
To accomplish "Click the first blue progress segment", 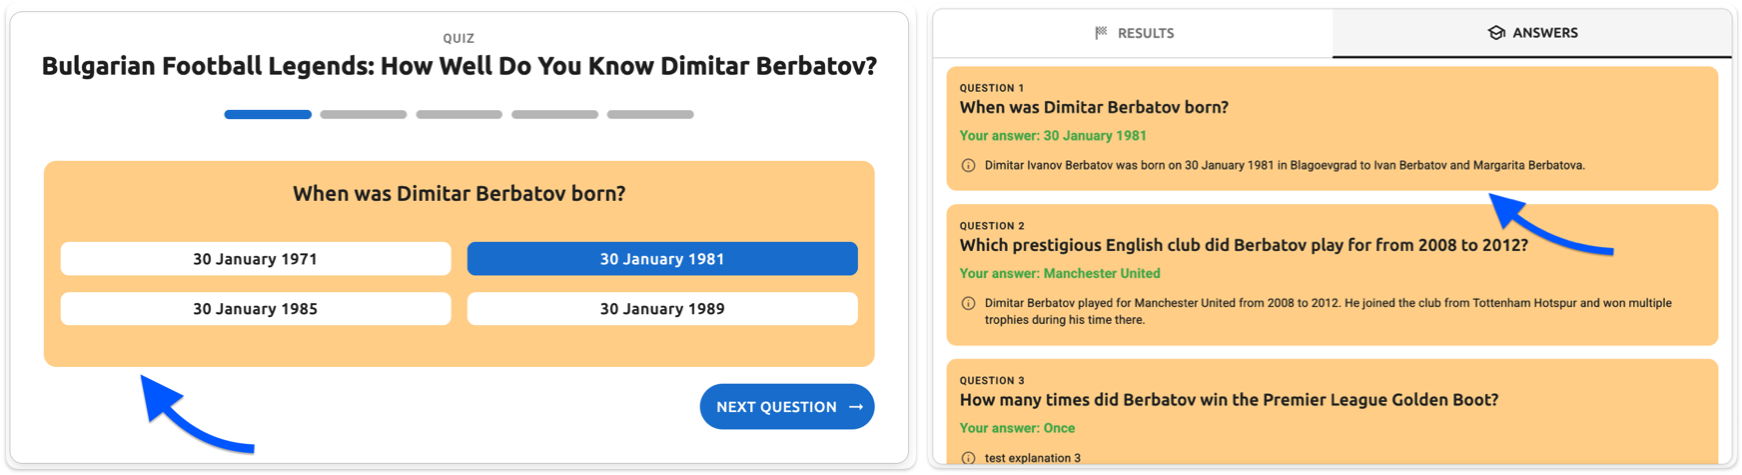I will [268, 115].
